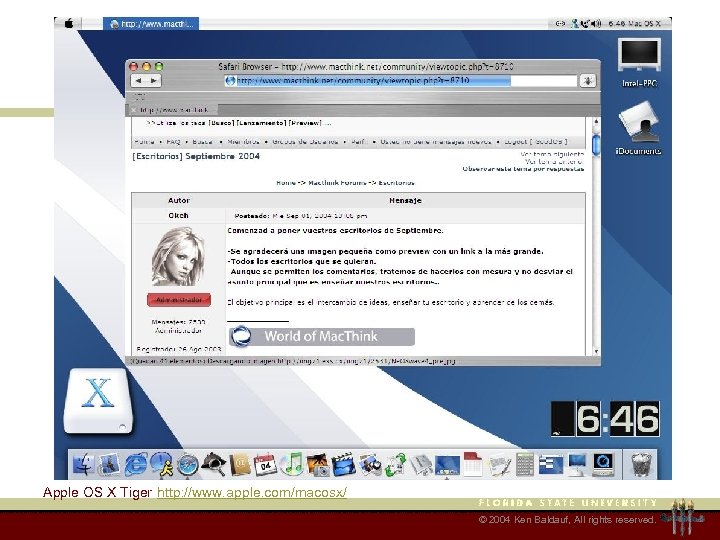Select the macthink tab in the menu bar
This screenshot has height=540, width=720.
pyautogui.click(x=151, y=23)
